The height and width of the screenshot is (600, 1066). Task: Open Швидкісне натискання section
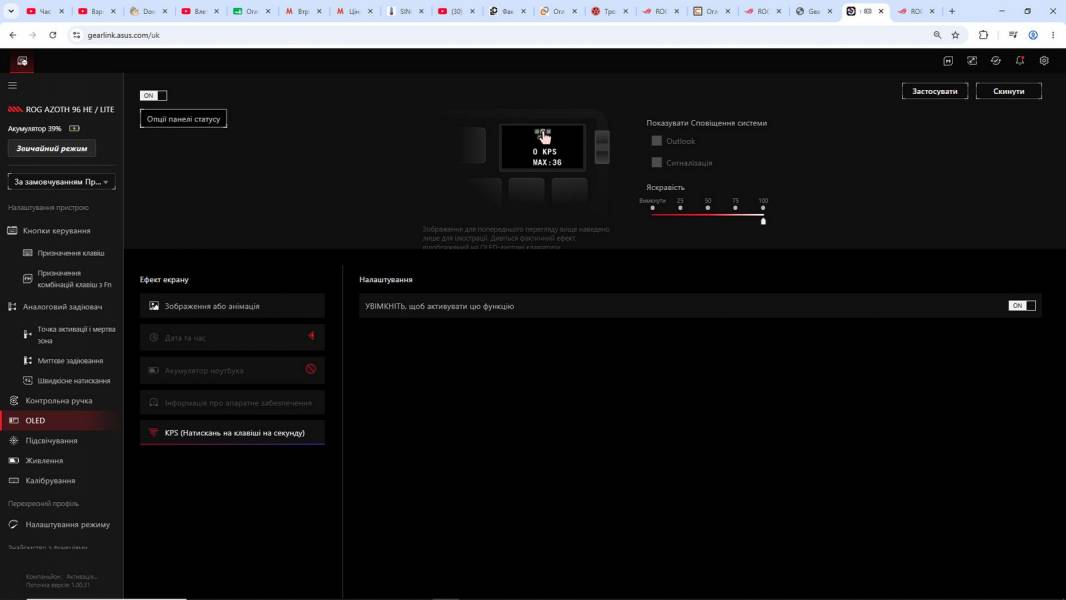(73, 381)
